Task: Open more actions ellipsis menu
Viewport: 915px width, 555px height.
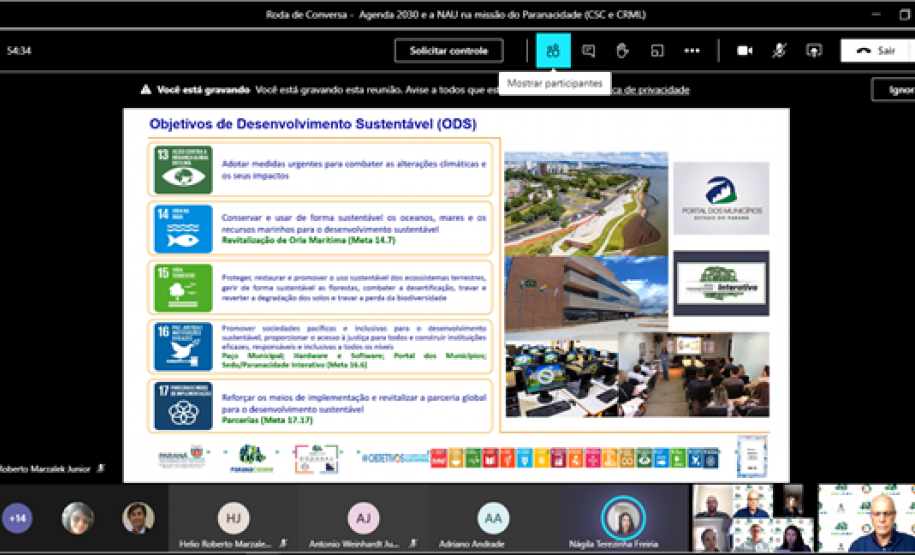Action: point(692,51)
